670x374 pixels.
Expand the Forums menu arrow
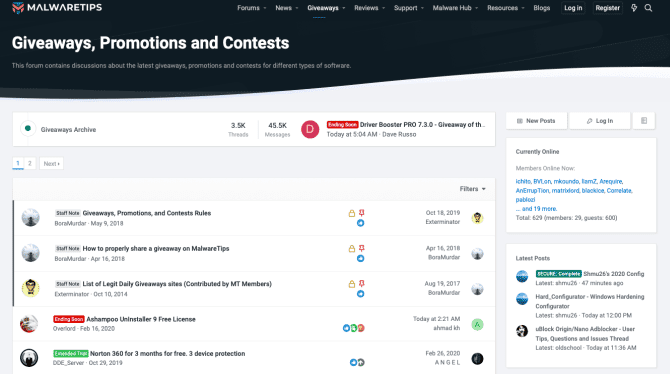tap(265, 8)
